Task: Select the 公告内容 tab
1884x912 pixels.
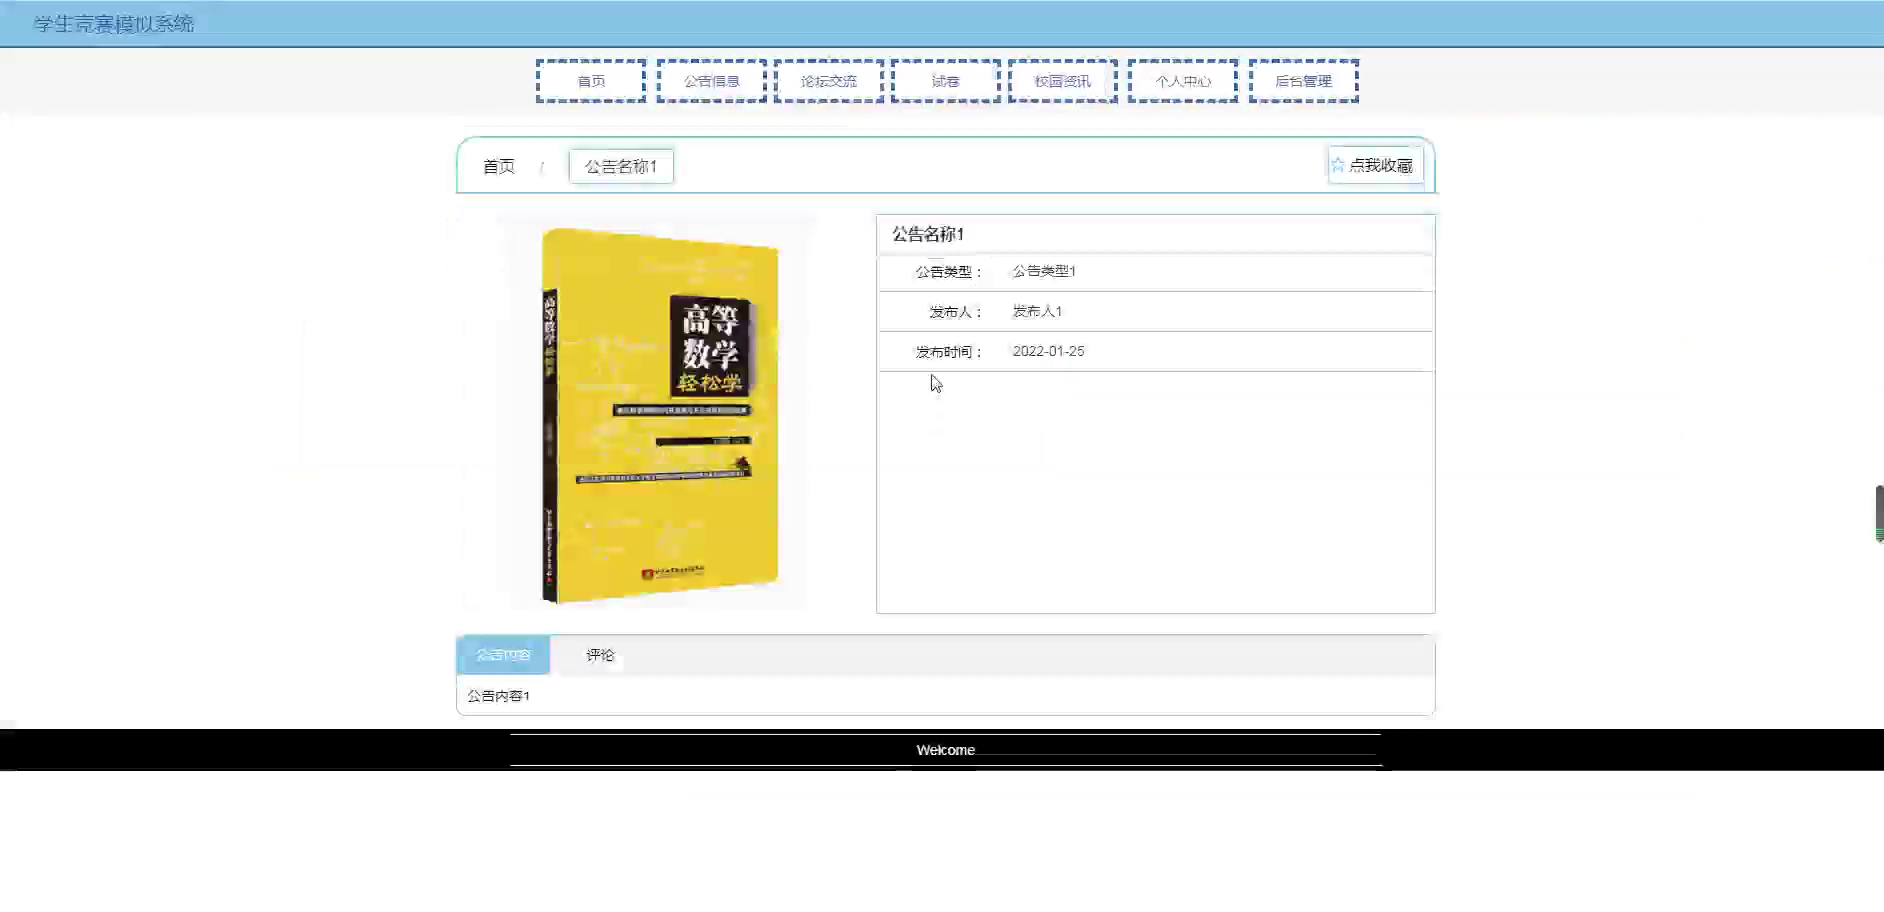Action: tap(503, 655)
